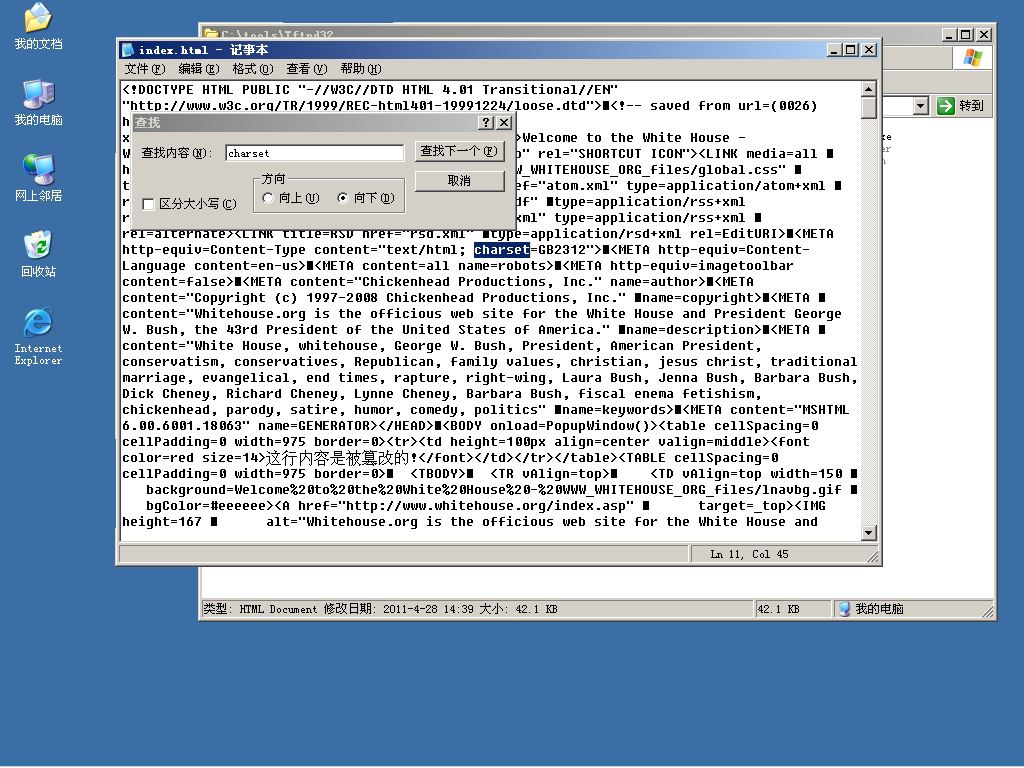Screen dimensions: 1024x768
Task: Click the 取消 button in Find dialog
Action: pyautogui.click(x=460, y=181)
